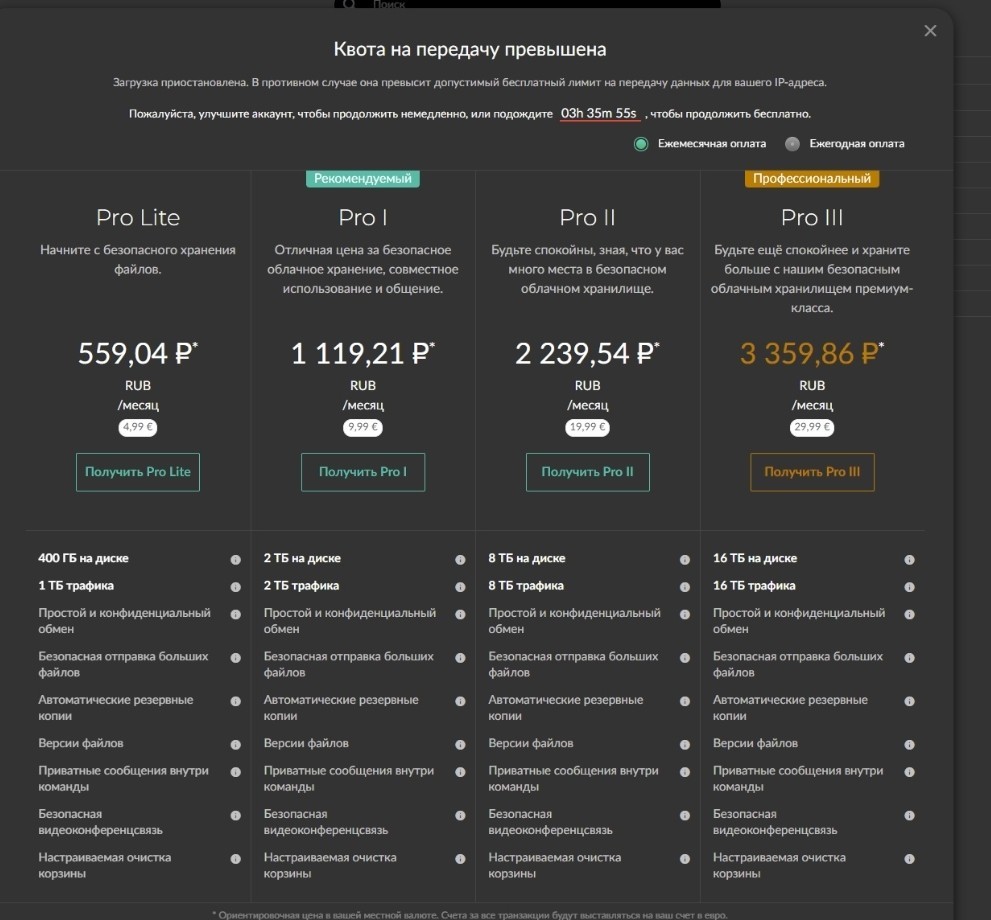The width and height of the screenshot is (991, 920).
Task: Click Получить Pro II button
Action: point(587,472)
